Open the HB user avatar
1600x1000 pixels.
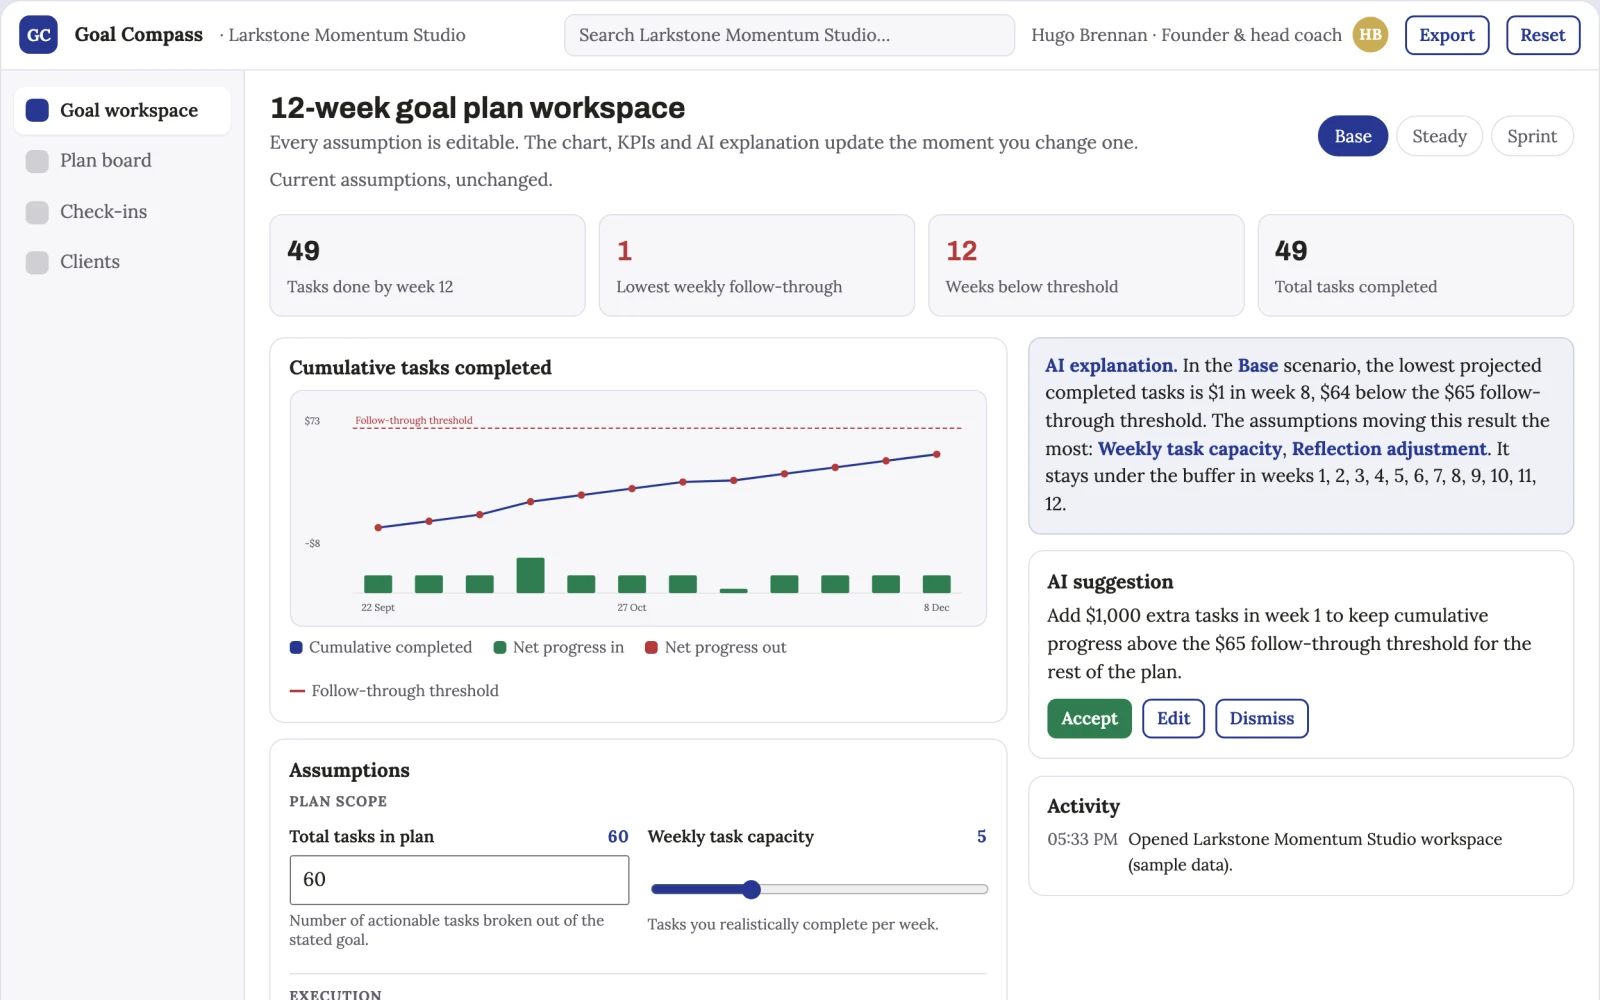coord(1370,35)
